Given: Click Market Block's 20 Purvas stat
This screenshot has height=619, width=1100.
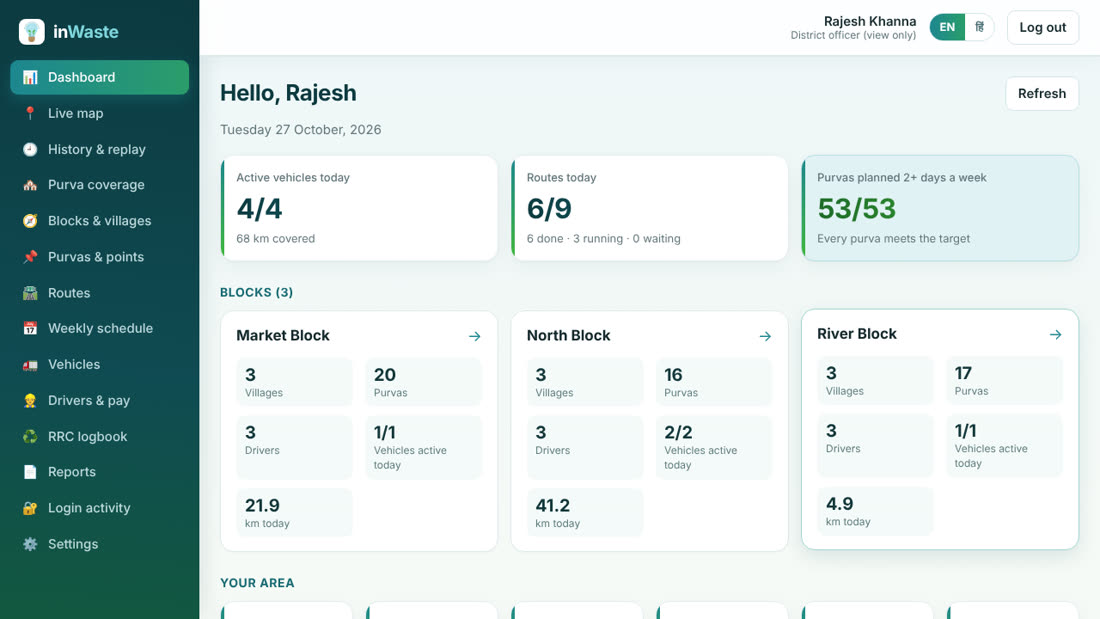Looking at the screenshot, I should [x=424, y=382].
